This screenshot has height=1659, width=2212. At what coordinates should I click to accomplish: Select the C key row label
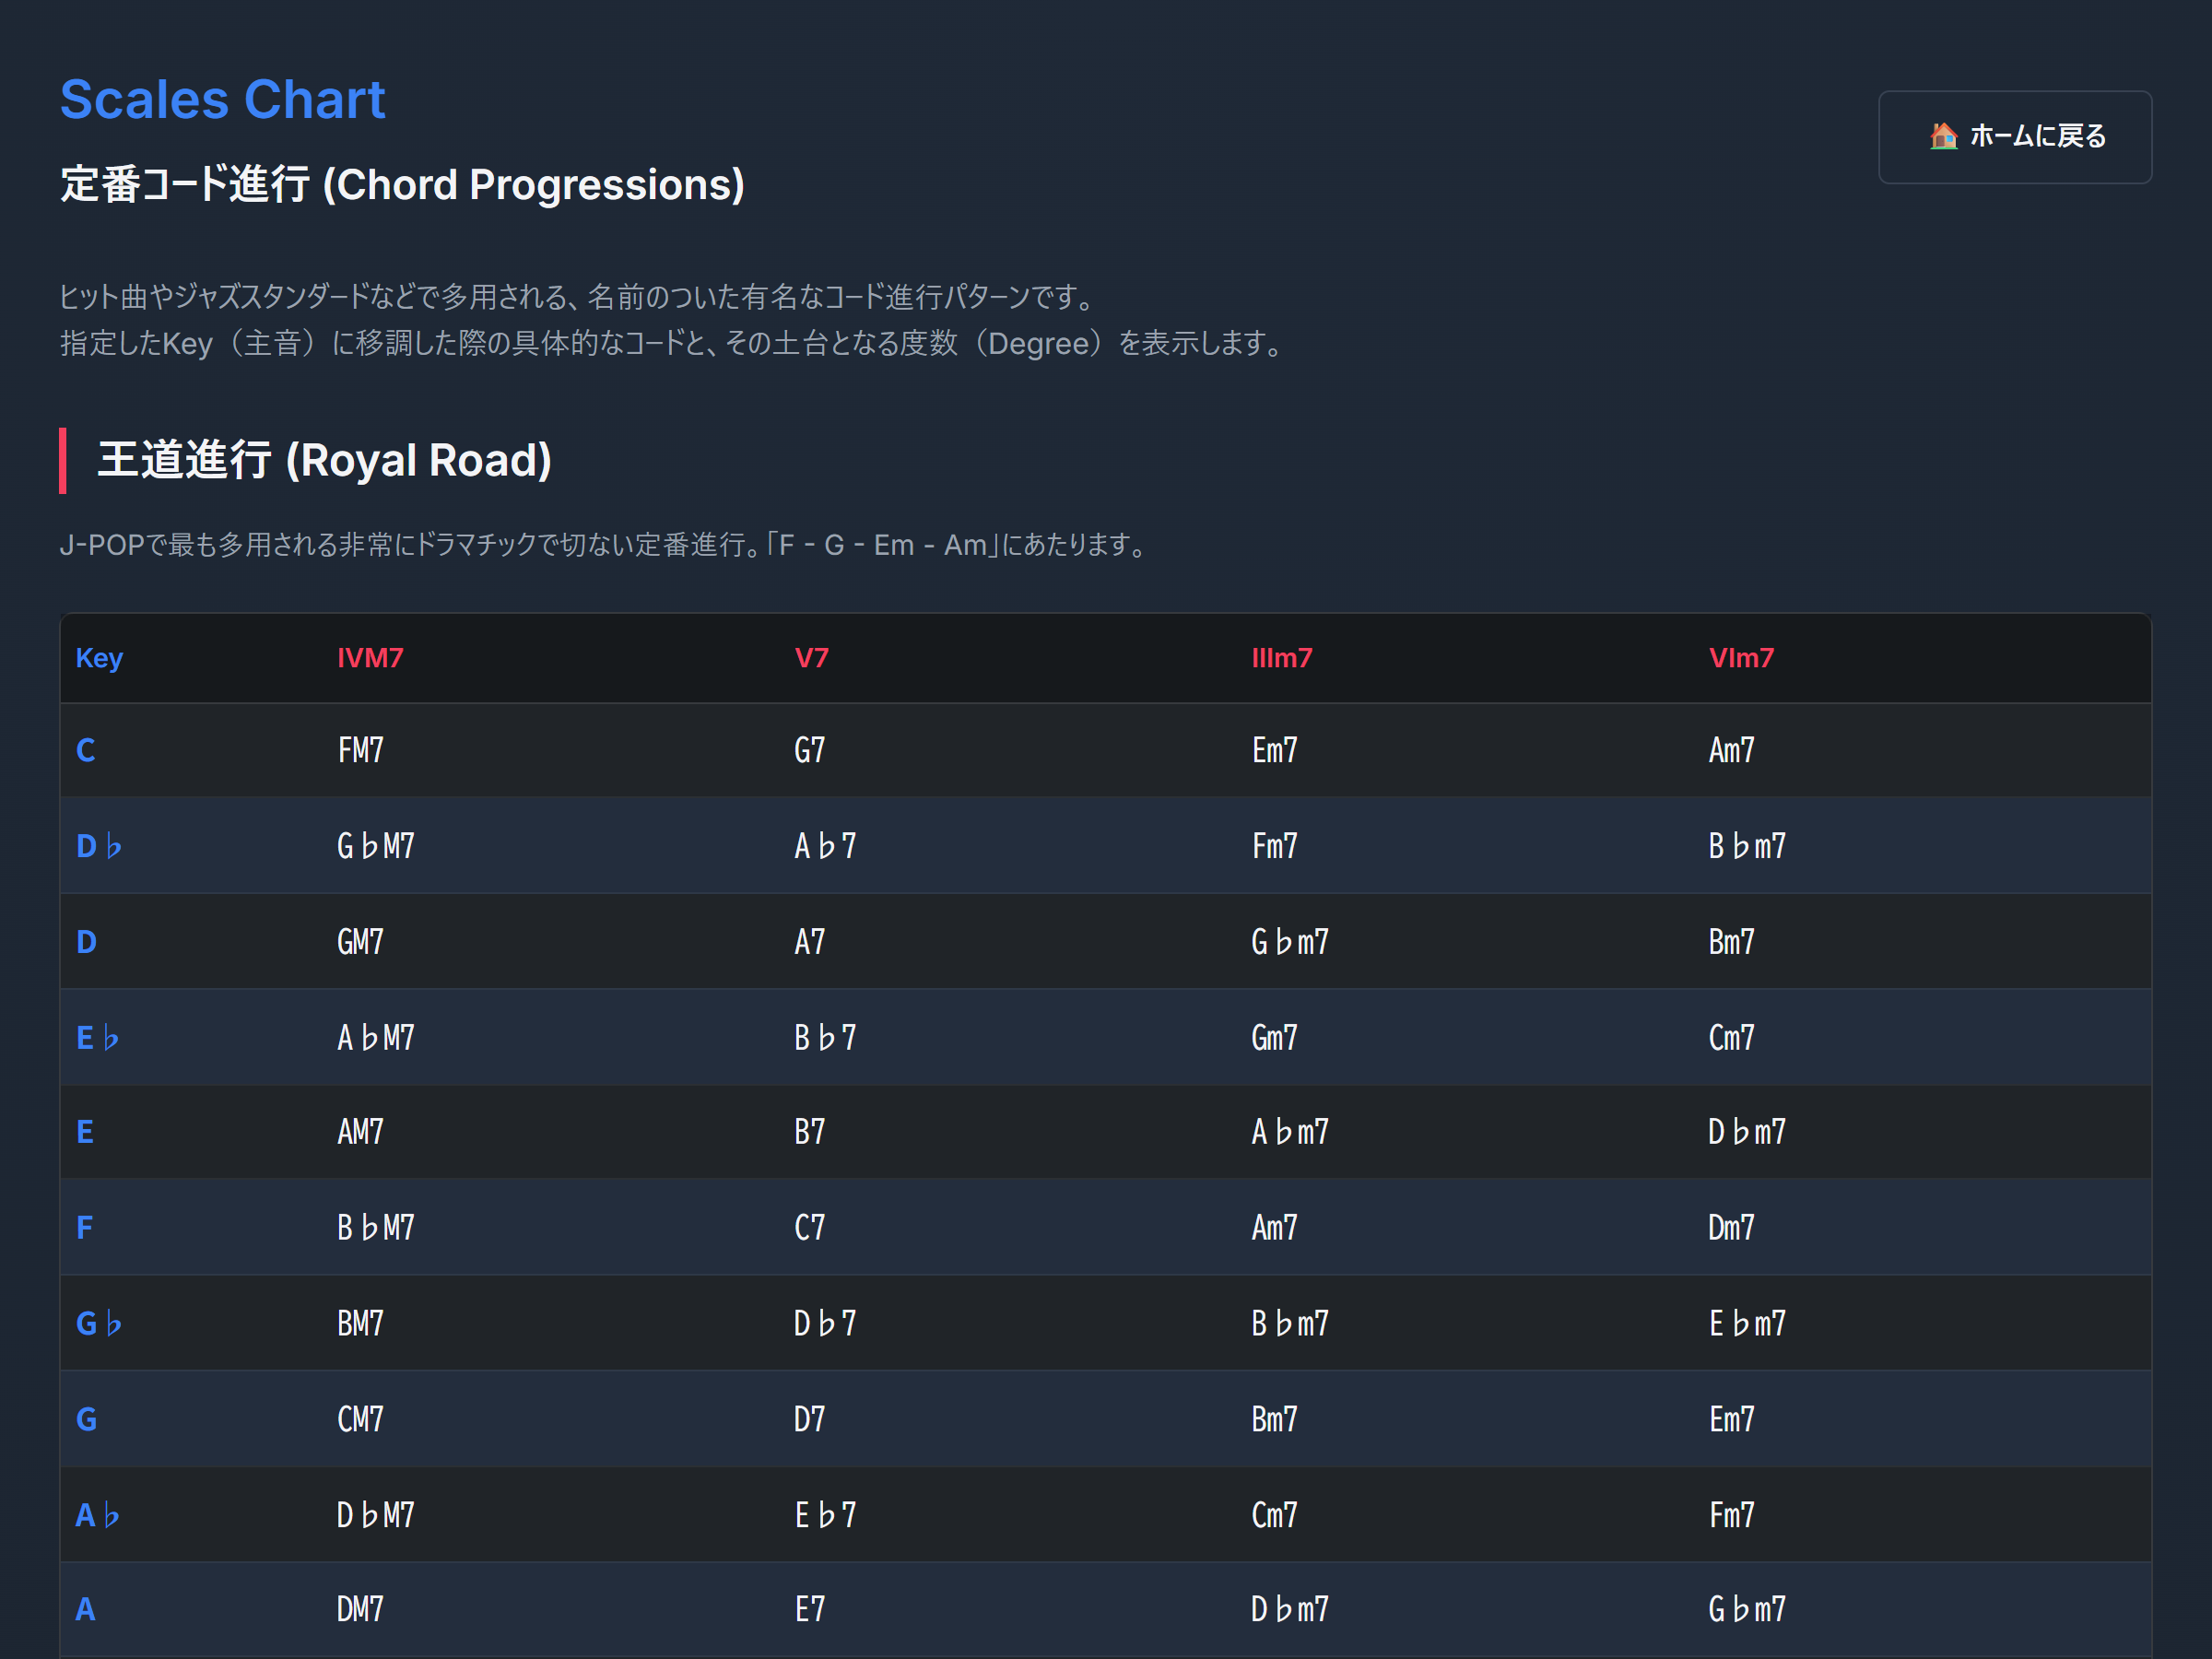(x=86, y=750)
